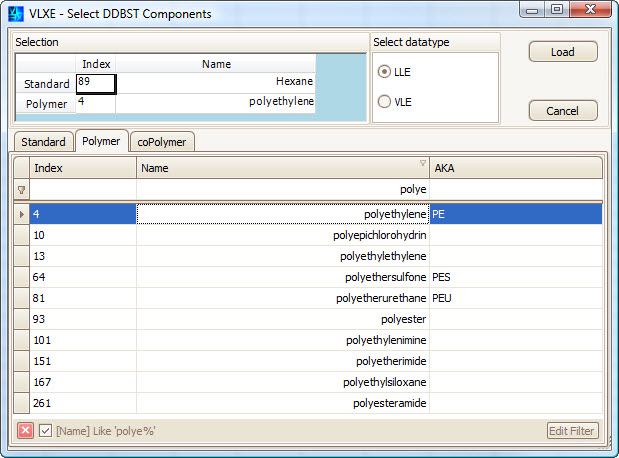The image size is (619, 458).
Task: Remove the filter with the red X icon
Action: coord(26,431)
